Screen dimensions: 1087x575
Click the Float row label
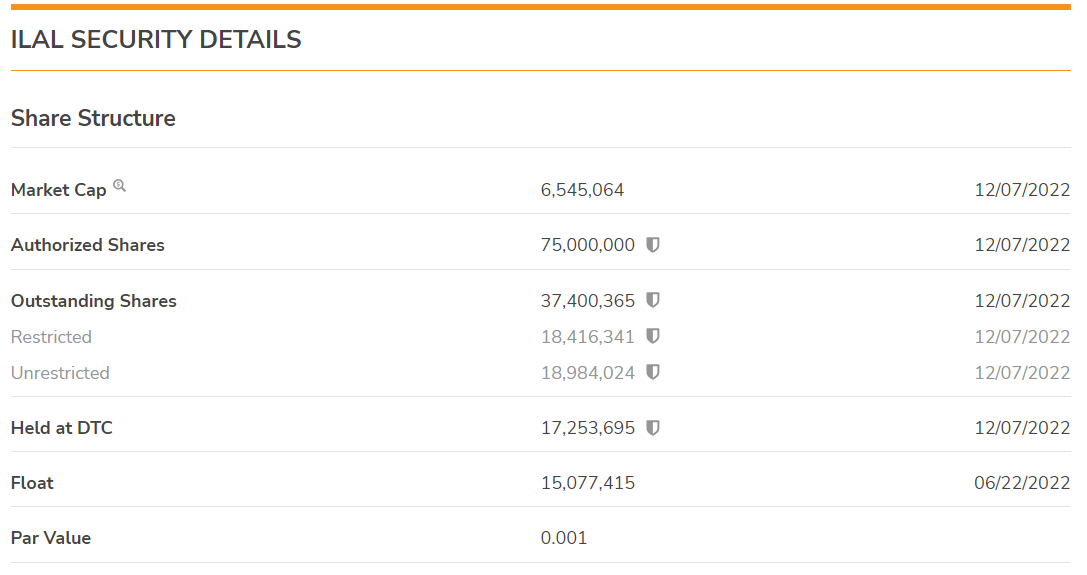click(32, 483)
